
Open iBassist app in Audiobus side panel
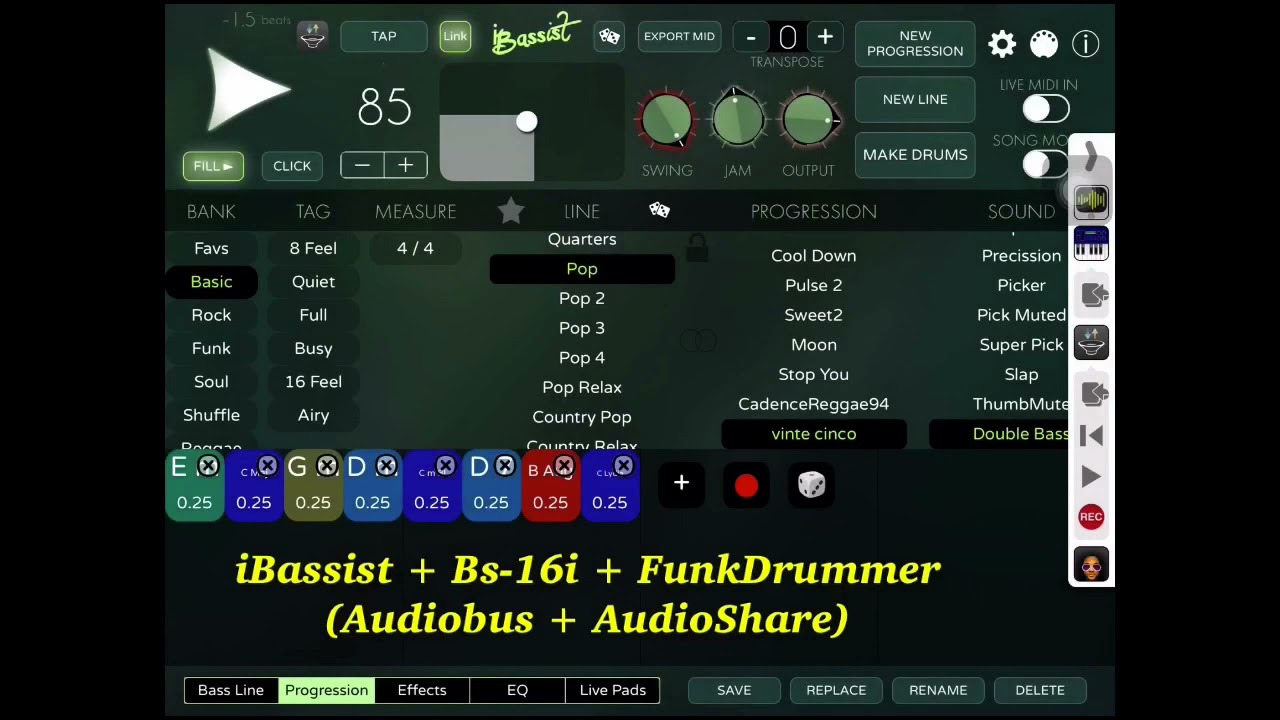click(1091, 201)
